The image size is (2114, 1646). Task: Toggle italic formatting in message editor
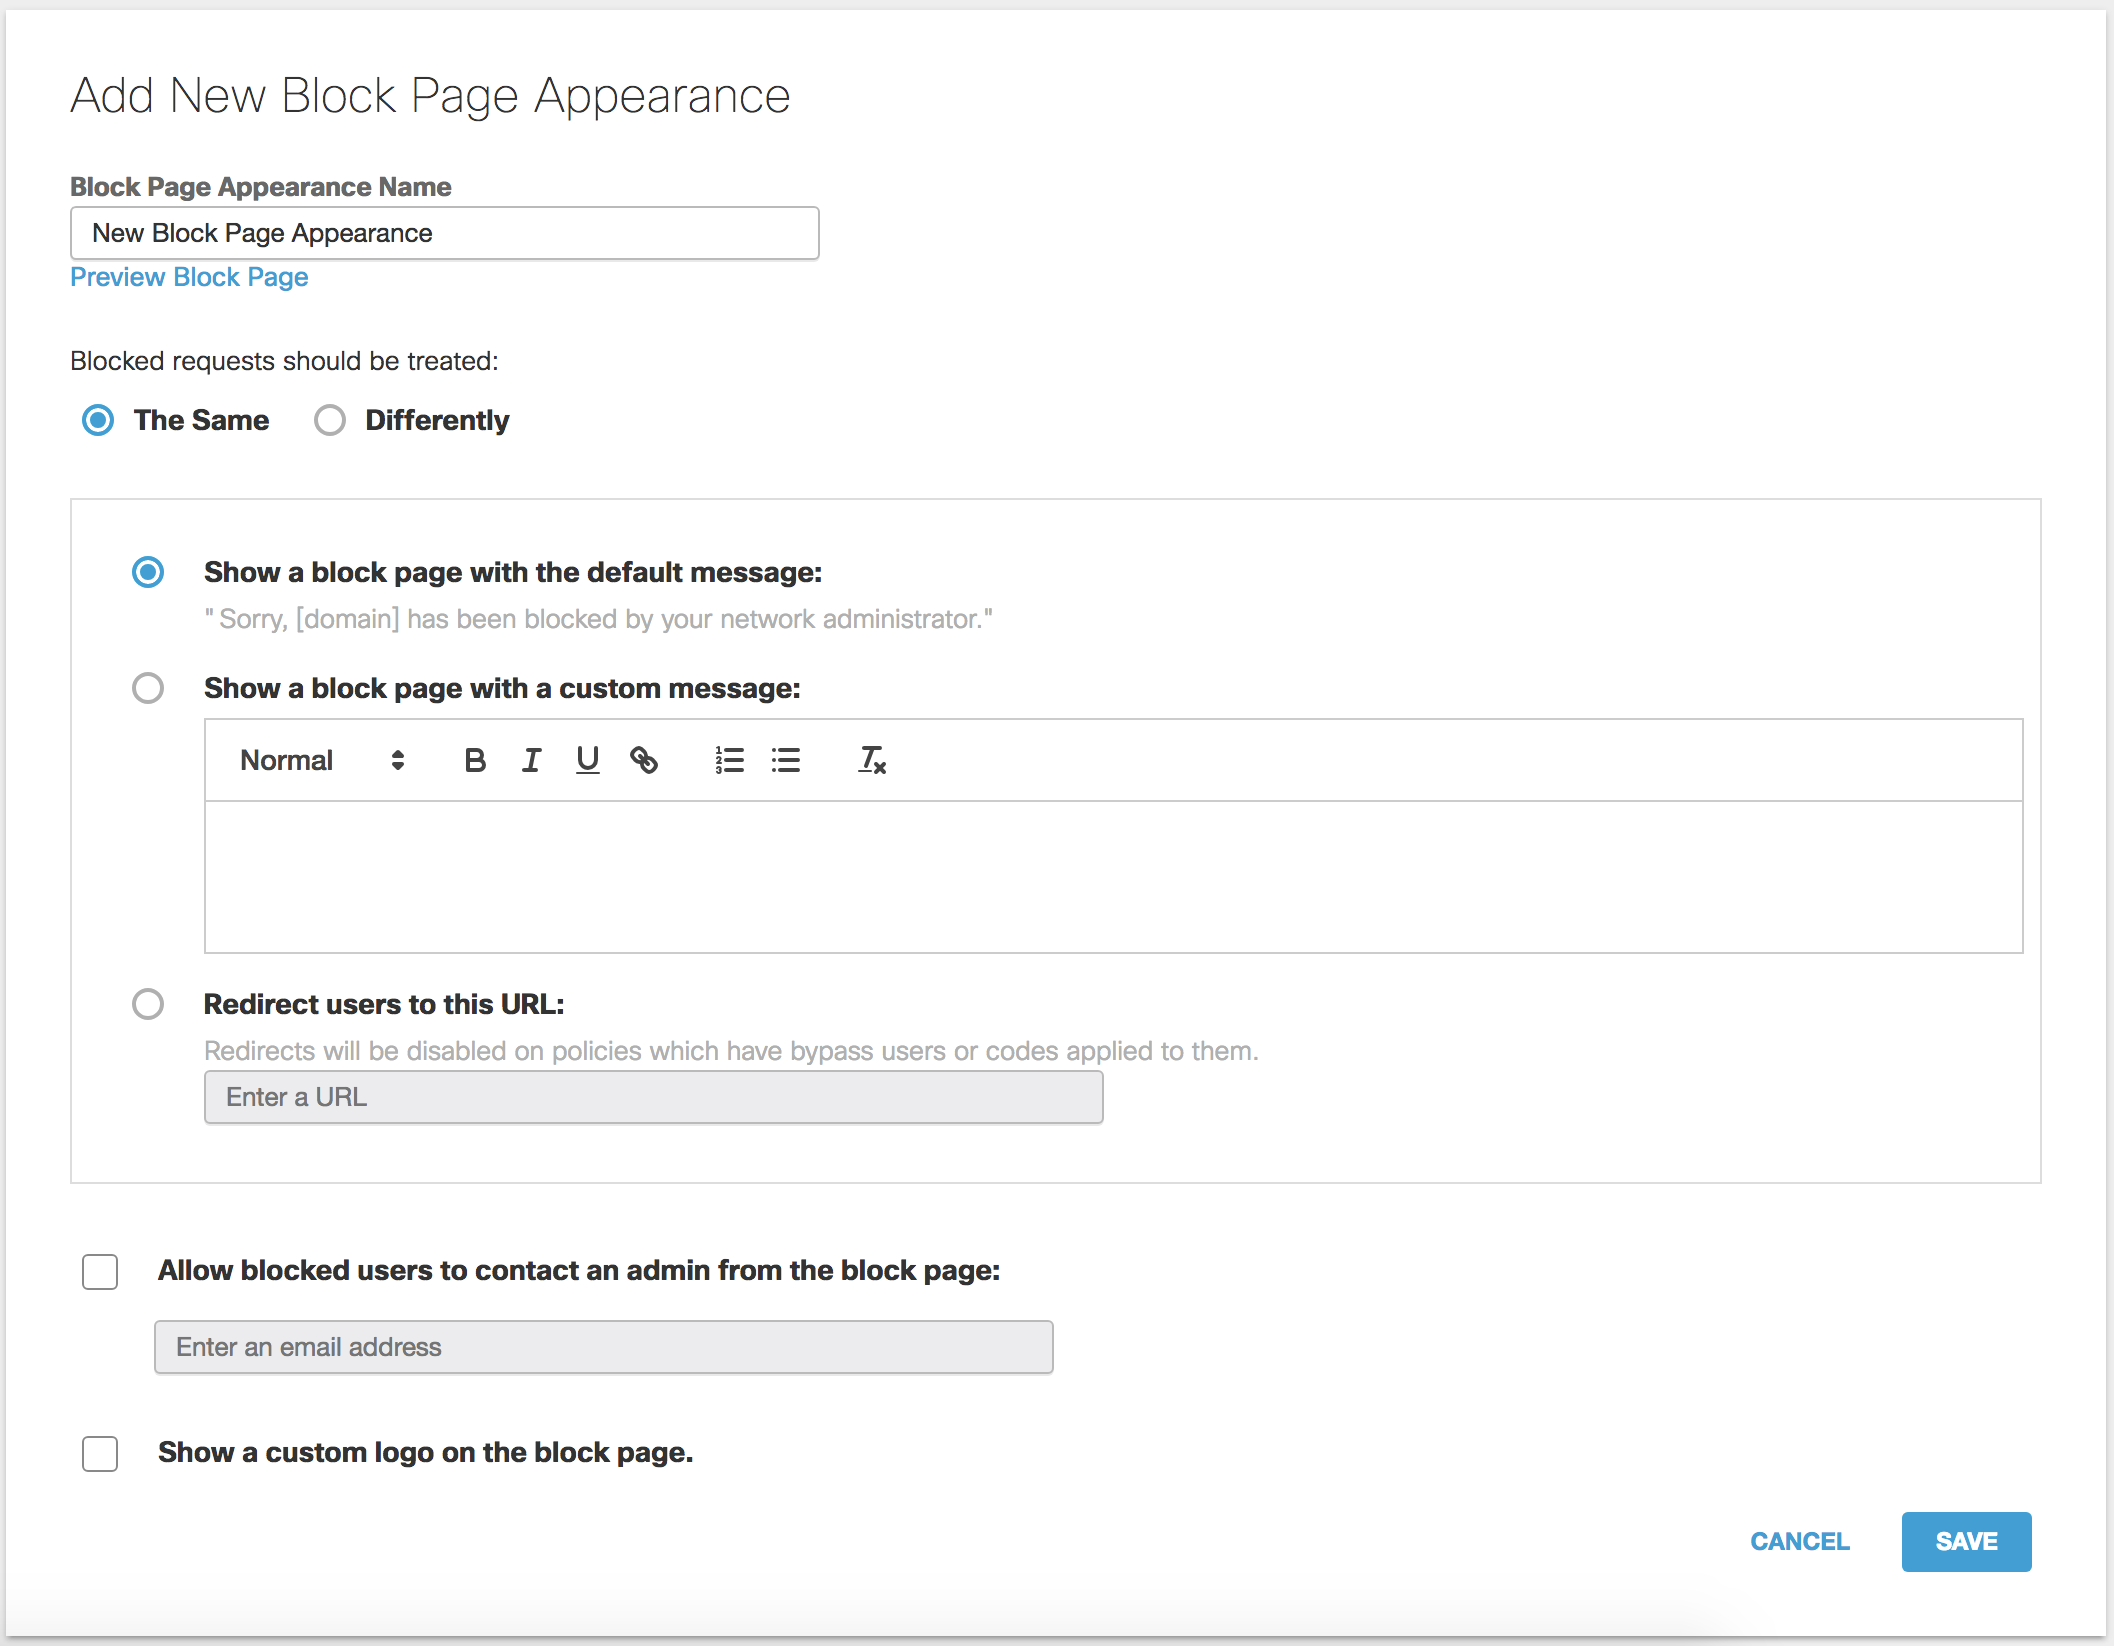click(531, 761)
